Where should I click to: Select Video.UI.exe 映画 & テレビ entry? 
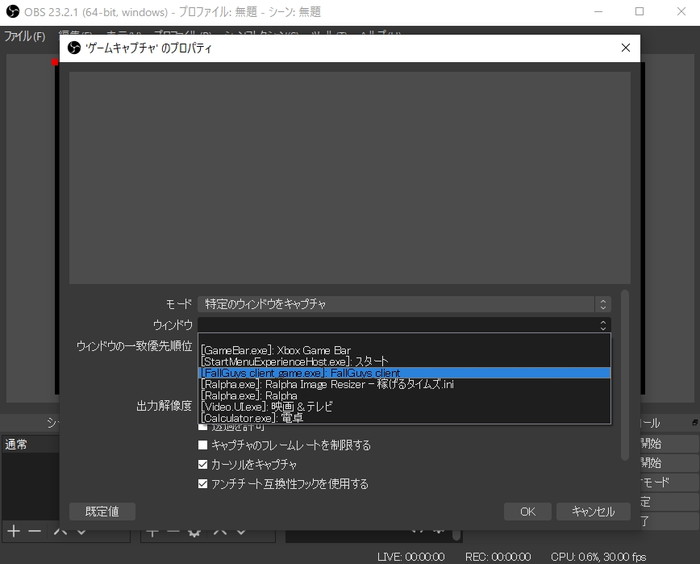[x=404, y=407]
